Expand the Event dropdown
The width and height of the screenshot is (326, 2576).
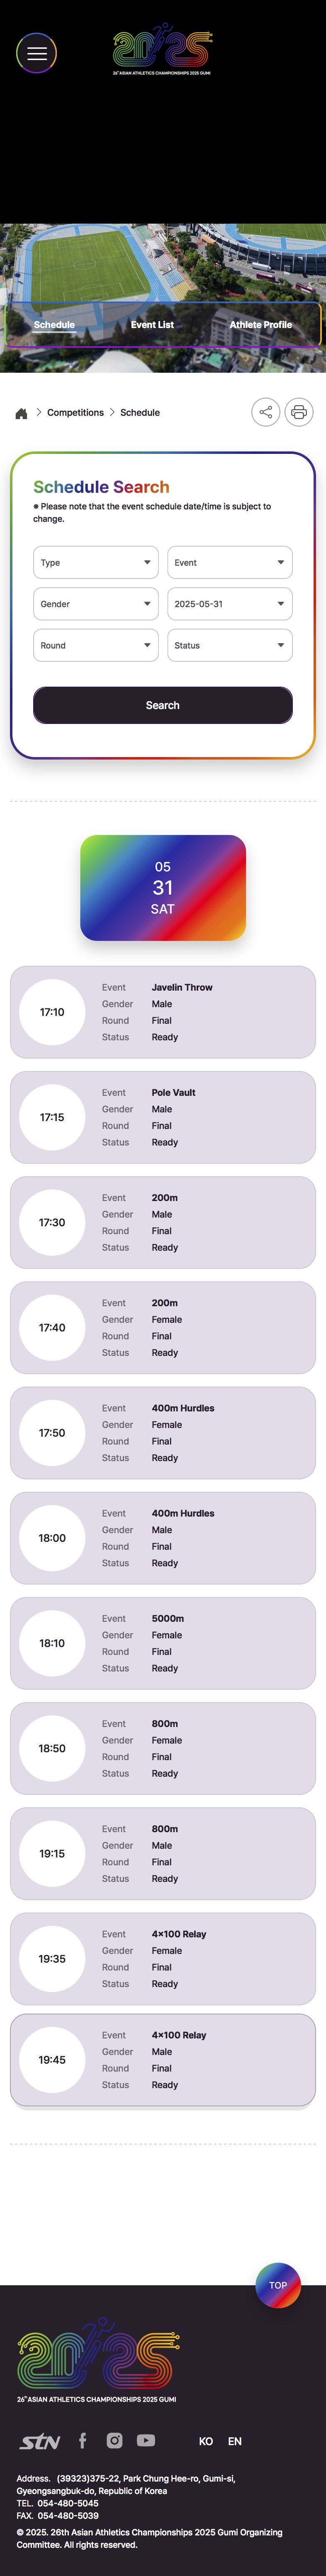pos(229,562)
